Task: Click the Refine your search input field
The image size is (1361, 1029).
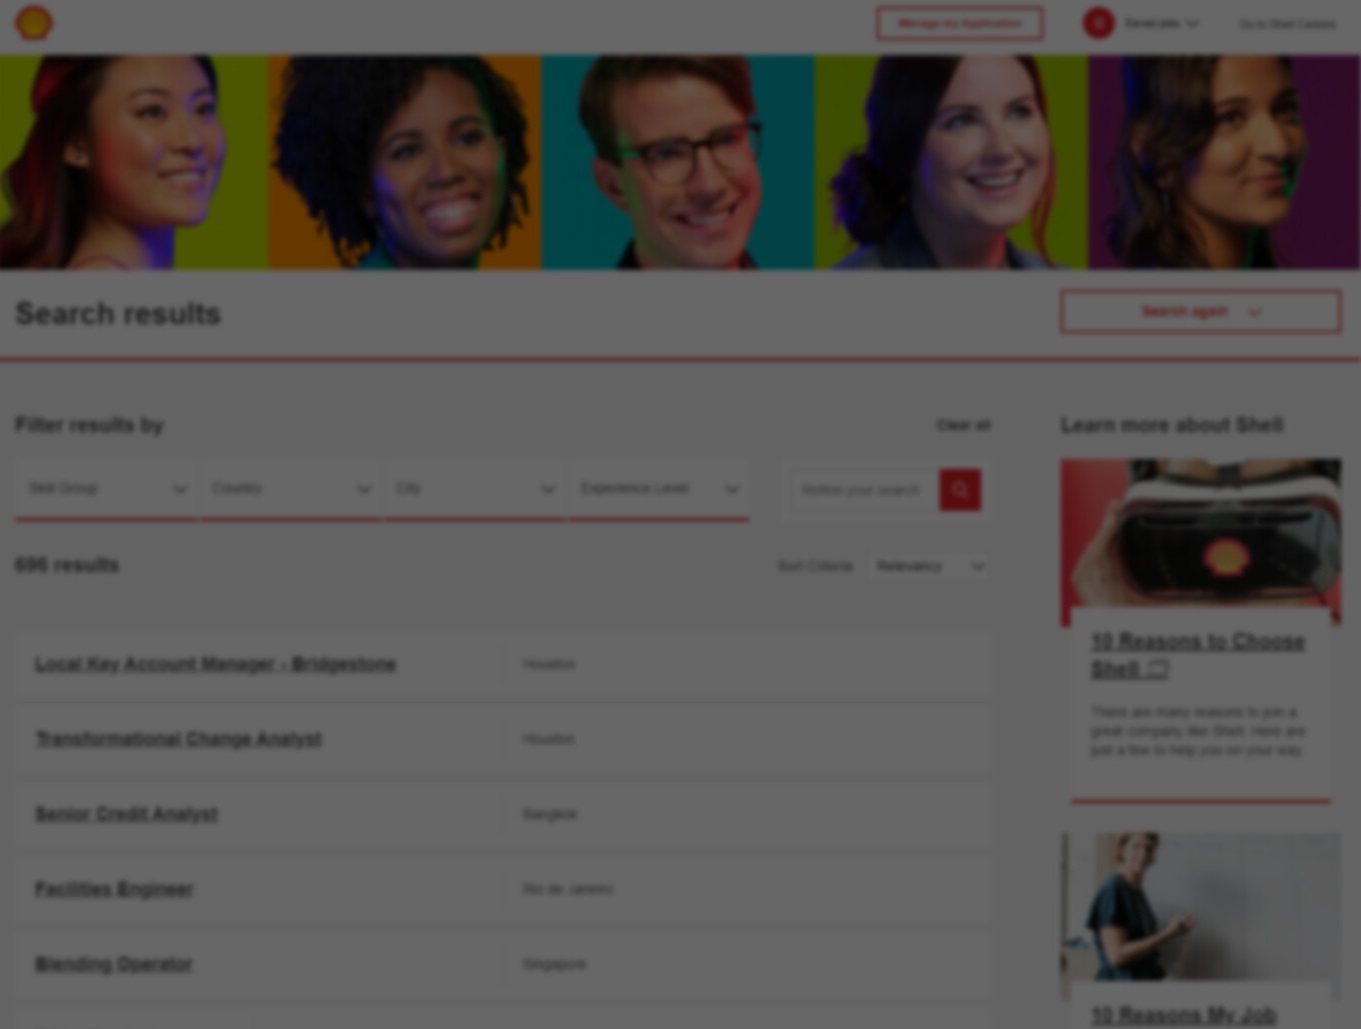Action: (862, 490)
